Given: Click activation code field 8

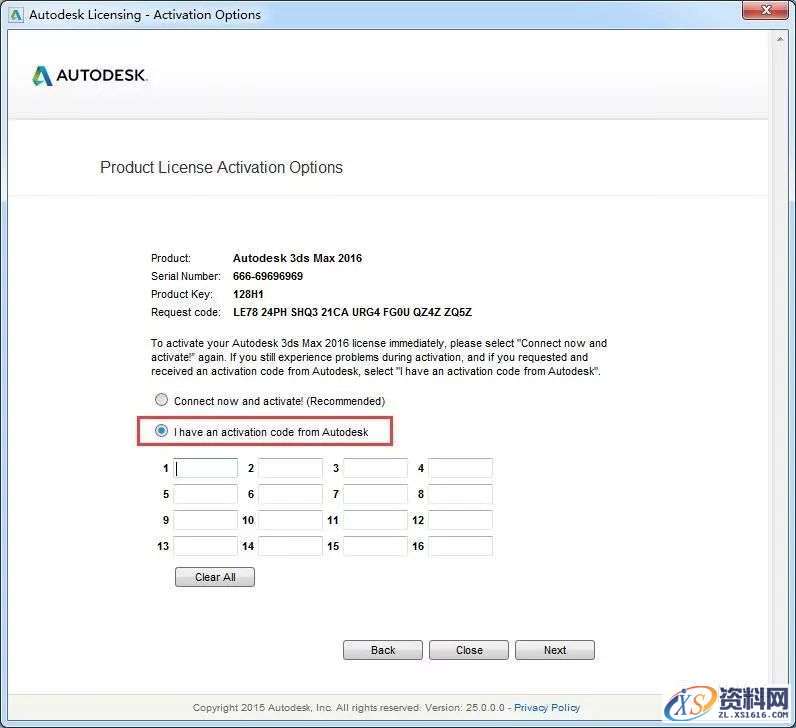Looking at the screenshot, I should (x=460, y=494).
